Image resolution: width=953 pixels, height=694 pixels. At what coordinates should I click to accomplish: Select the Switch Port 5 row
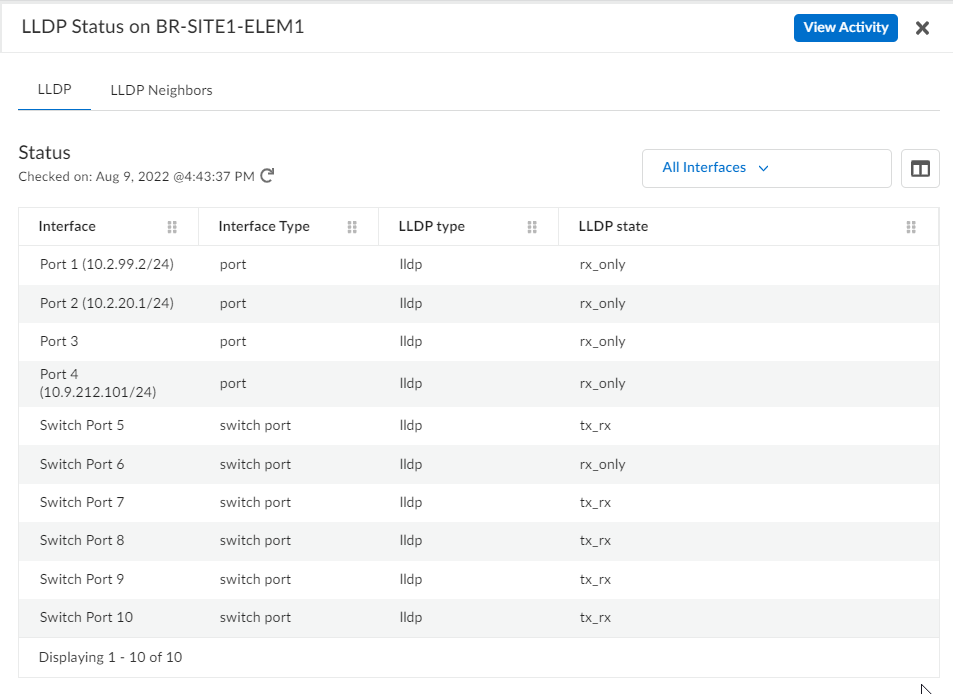[x=82, y=425]
